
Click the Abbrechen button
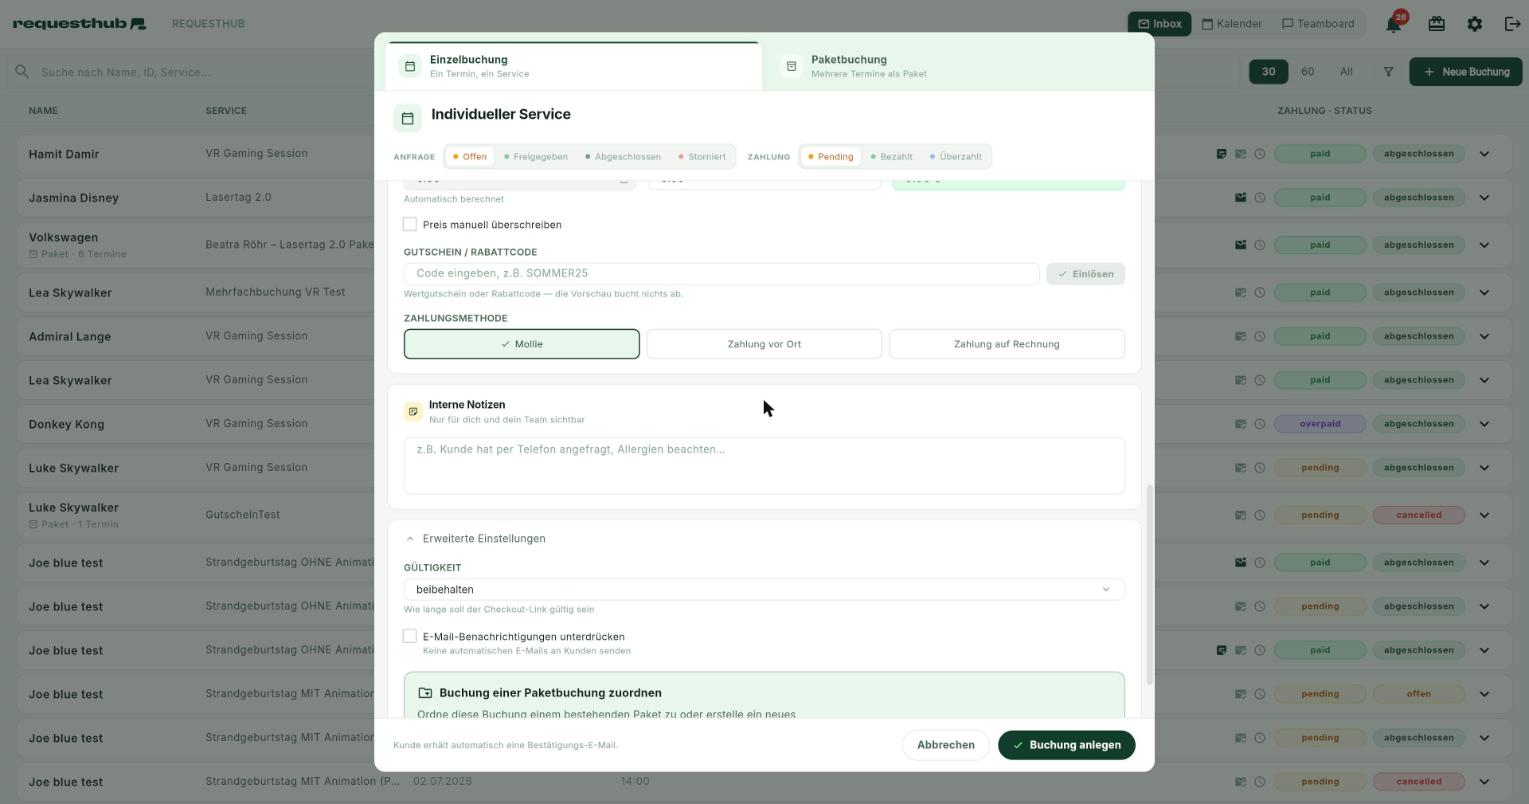(945, 745)
